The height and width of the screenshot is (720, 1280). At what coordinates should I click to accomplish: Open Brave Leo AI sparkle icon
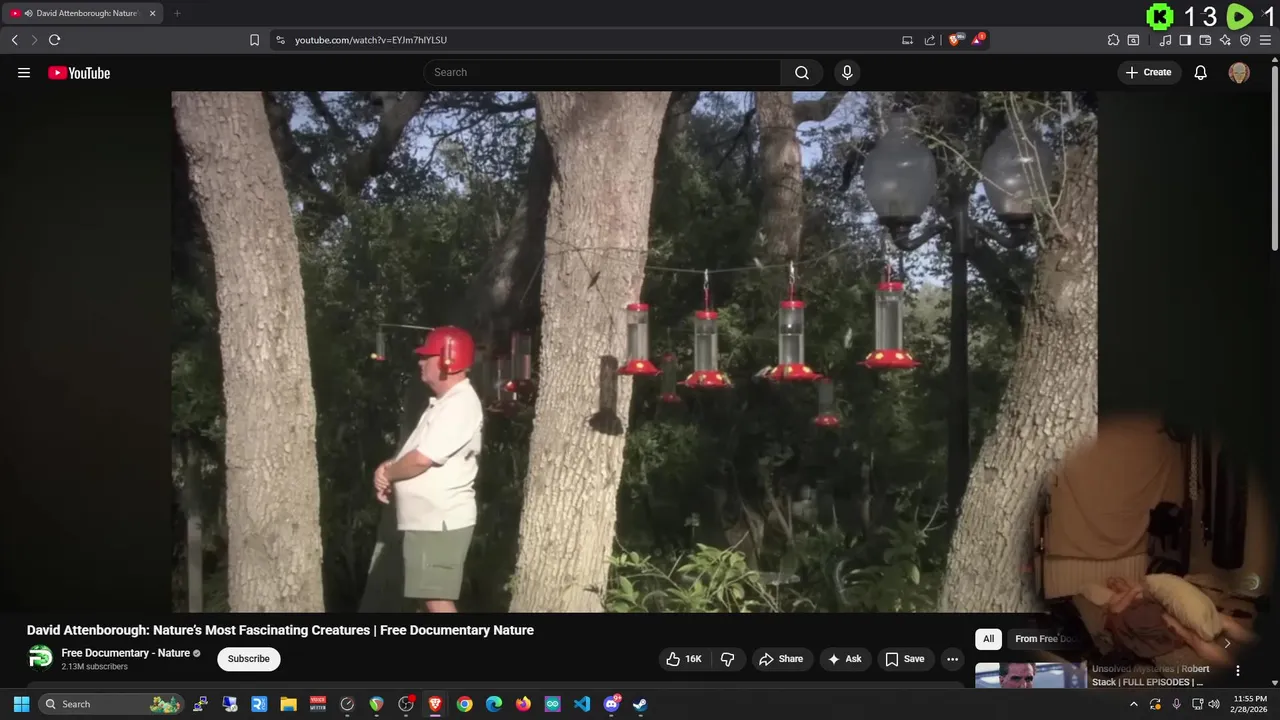point(1225,40)
